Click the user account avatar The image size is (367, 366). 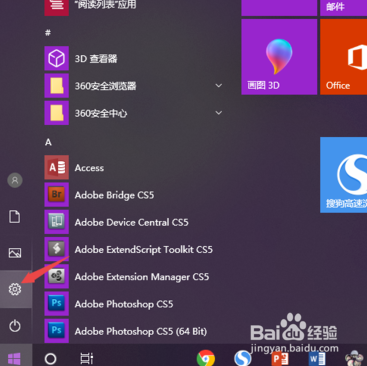(x=15, y=180)
